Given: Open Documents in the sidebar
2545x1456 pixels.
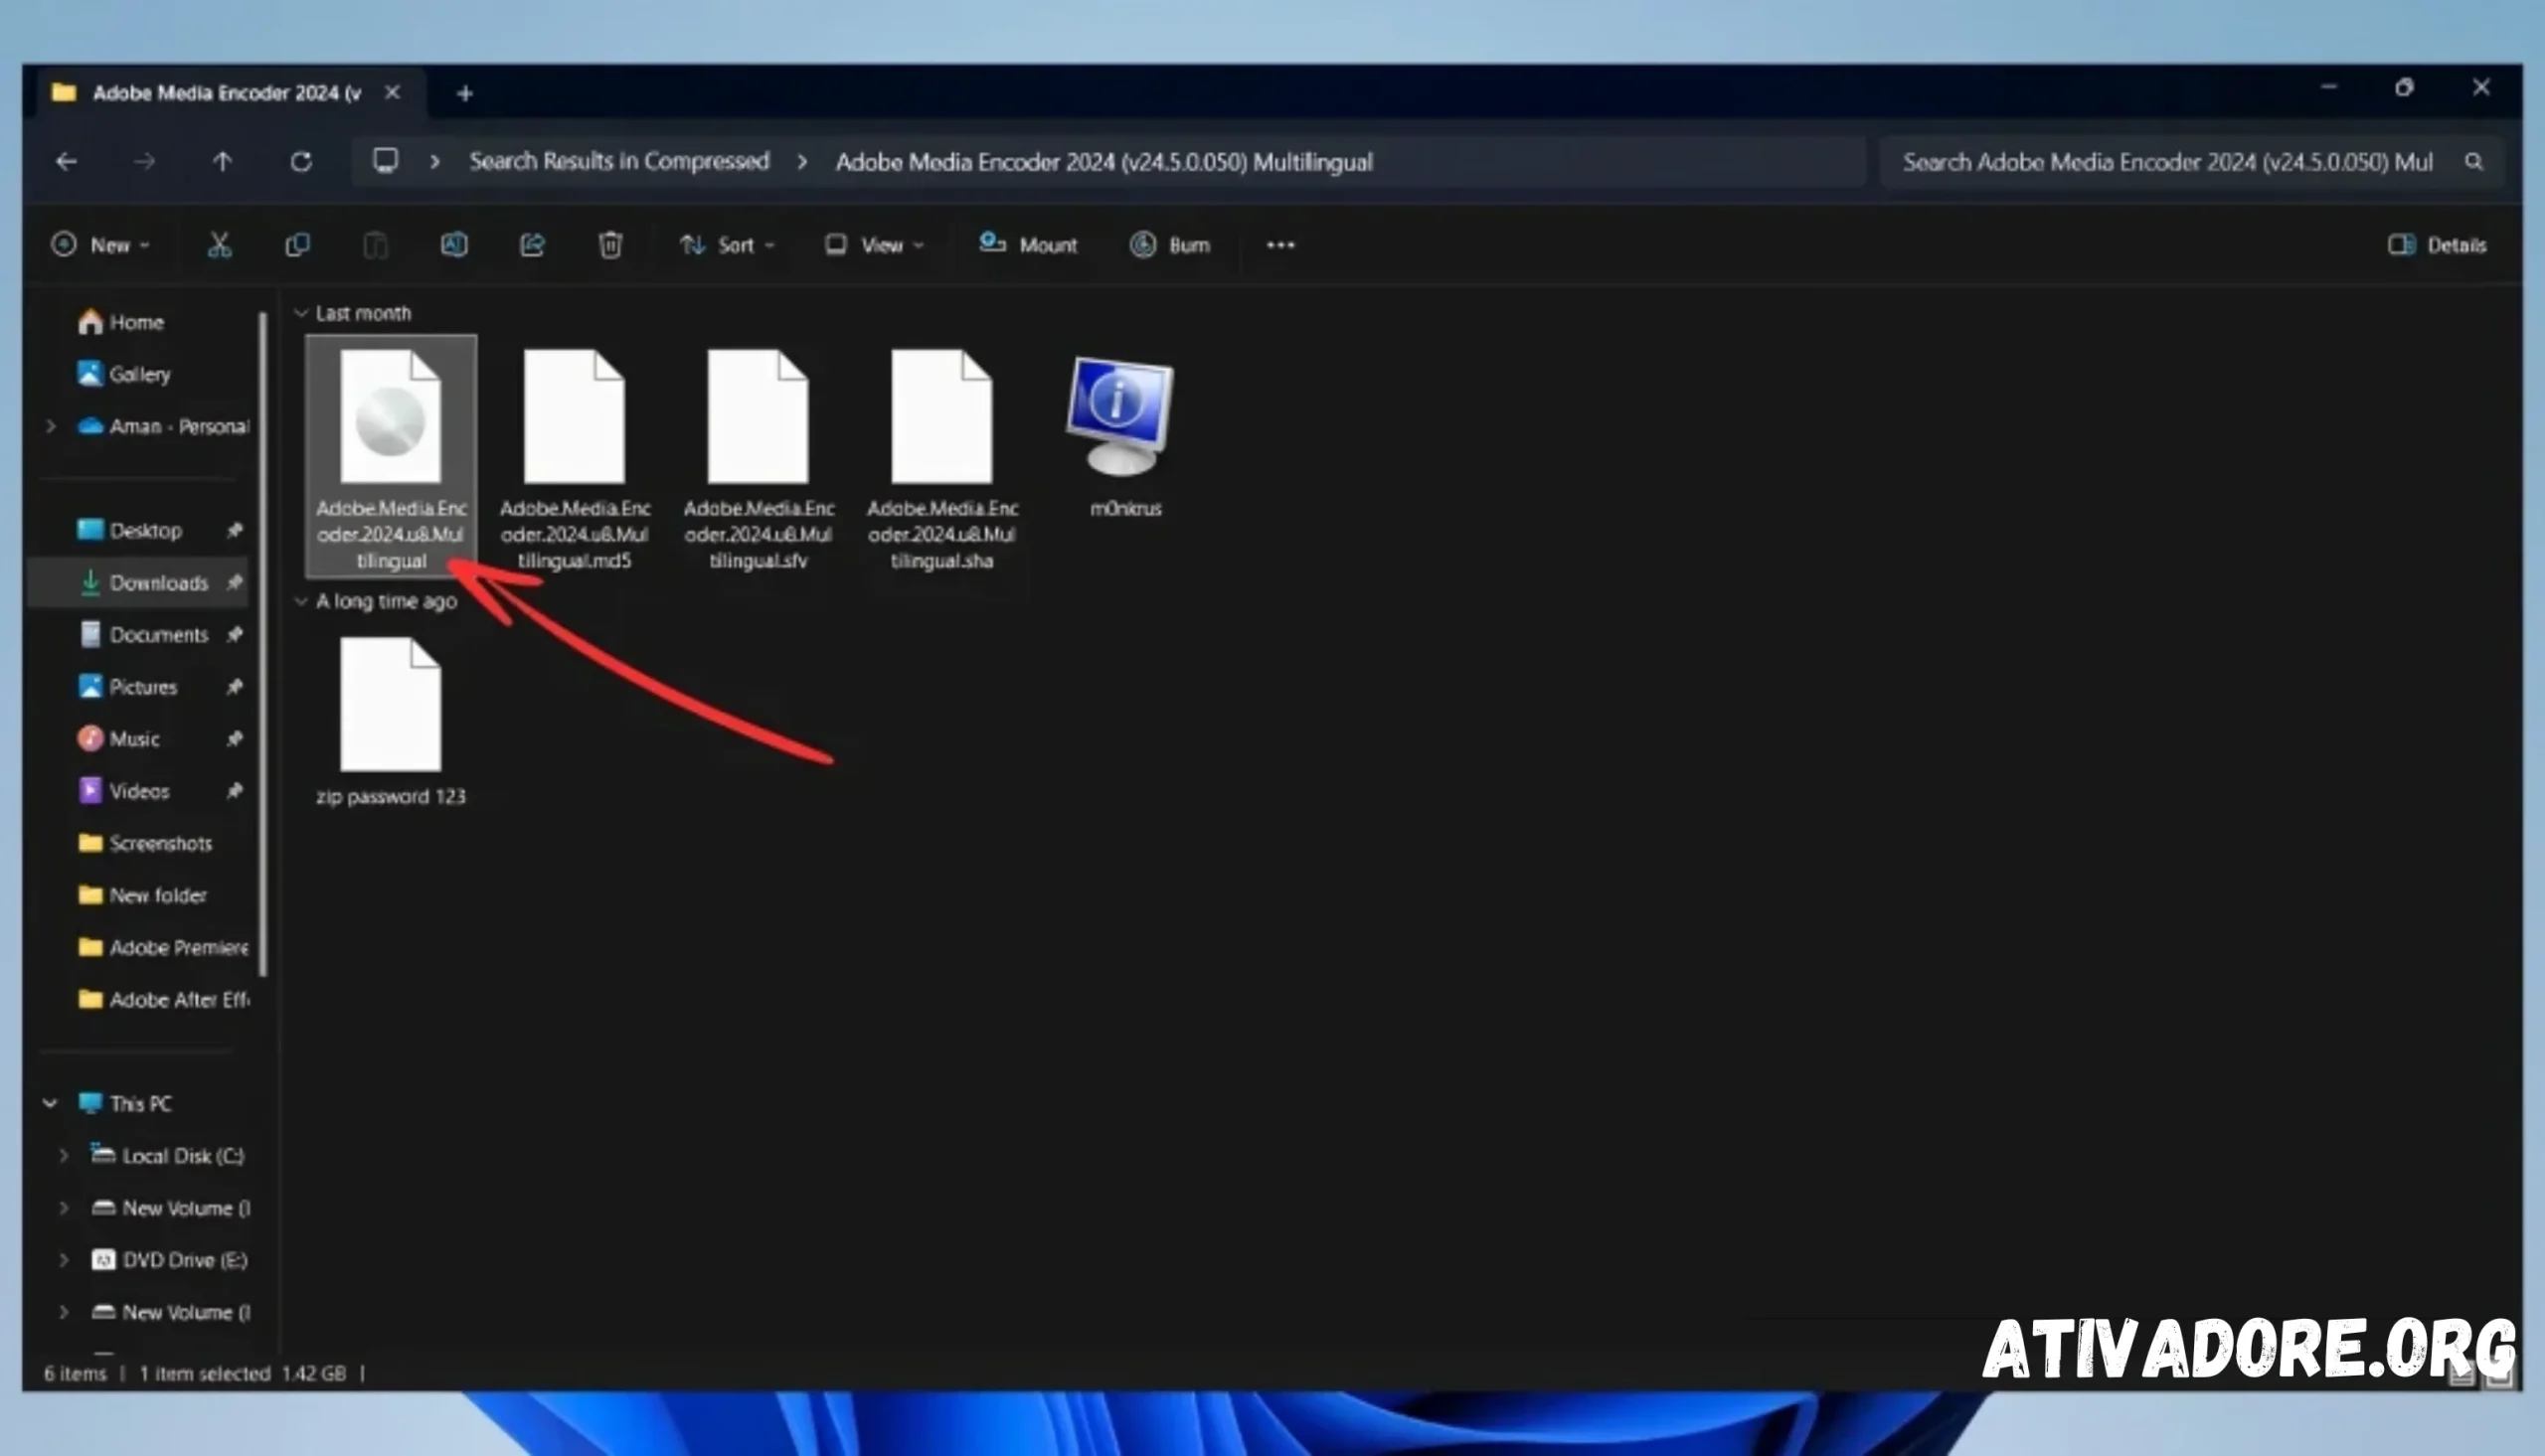Looking at the screenshot, I should point(143,634).
